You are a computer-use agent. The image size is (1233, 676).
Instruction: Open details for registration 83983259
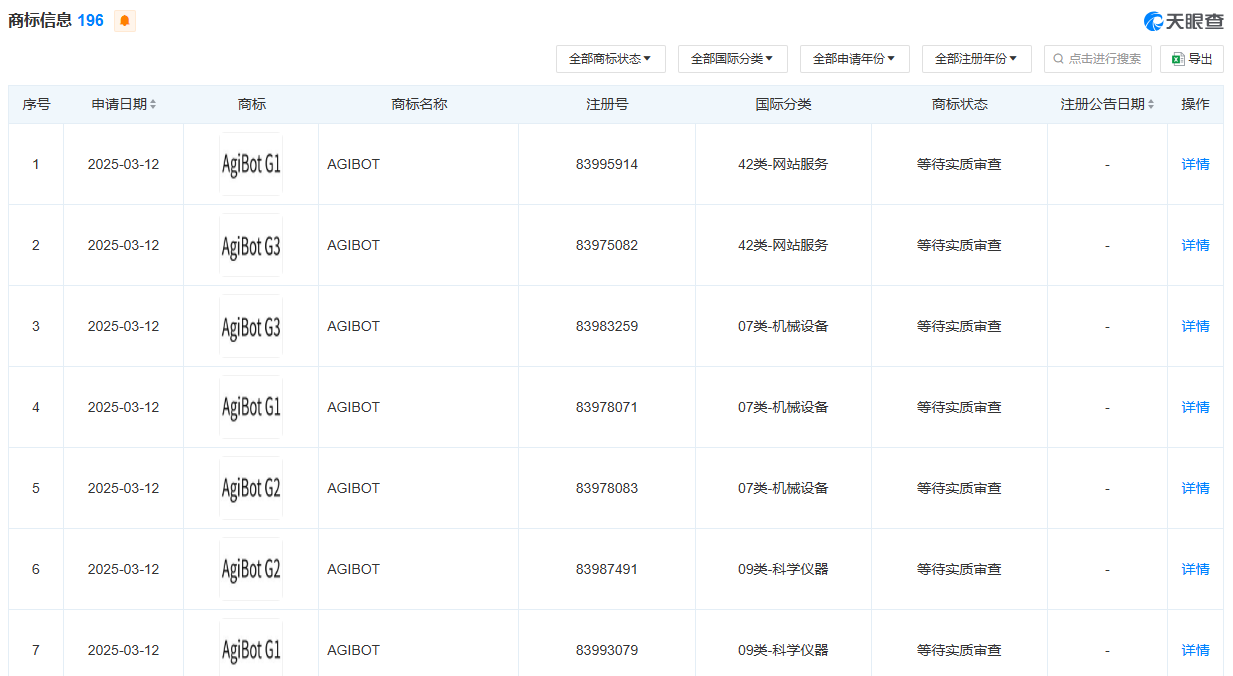1195,326
